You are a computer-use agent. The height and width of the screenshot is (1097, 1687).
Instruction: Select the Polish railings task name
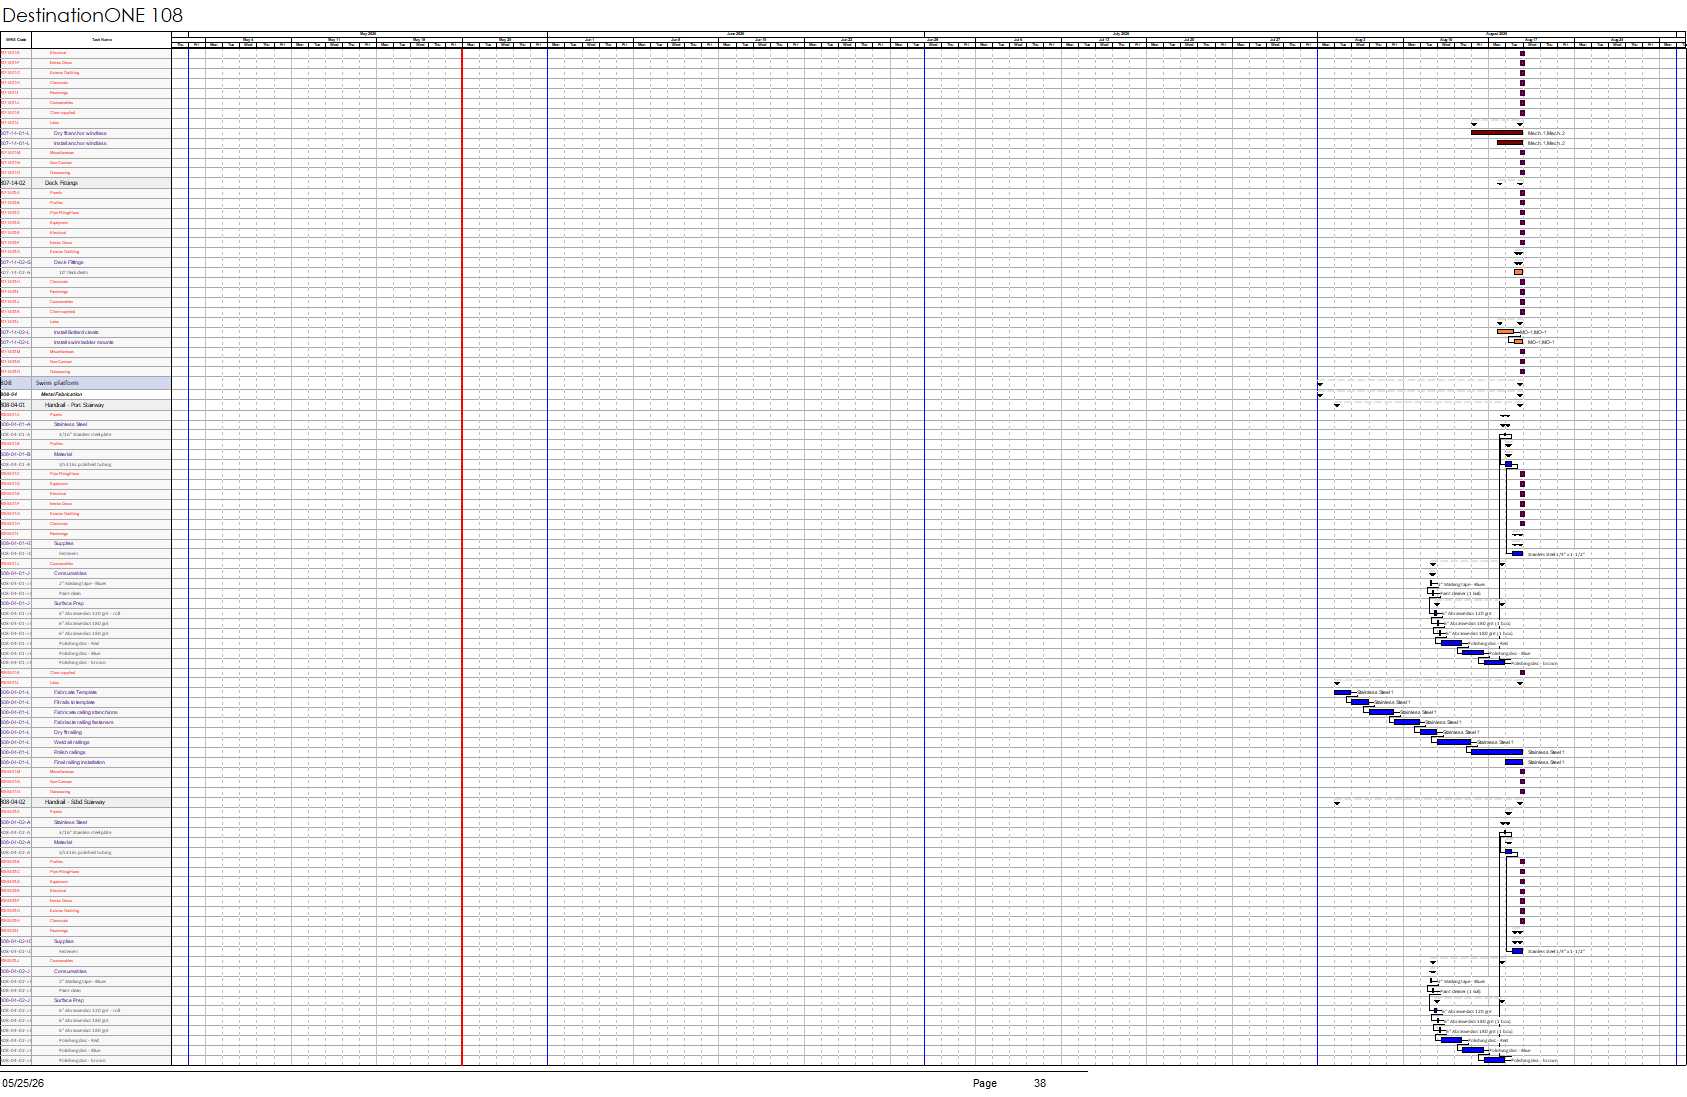pyautogui.click(x=70, y=752)
